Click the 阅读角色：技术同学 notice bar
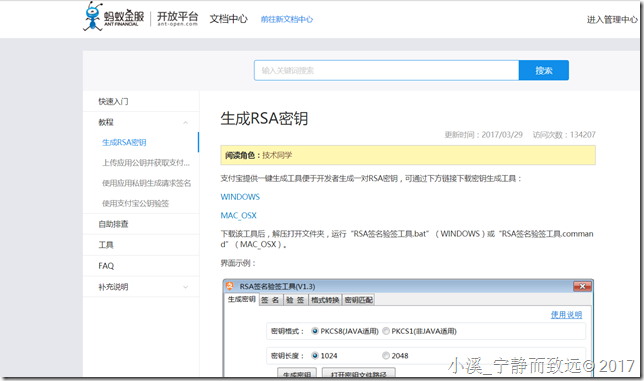 pos(408,155)
